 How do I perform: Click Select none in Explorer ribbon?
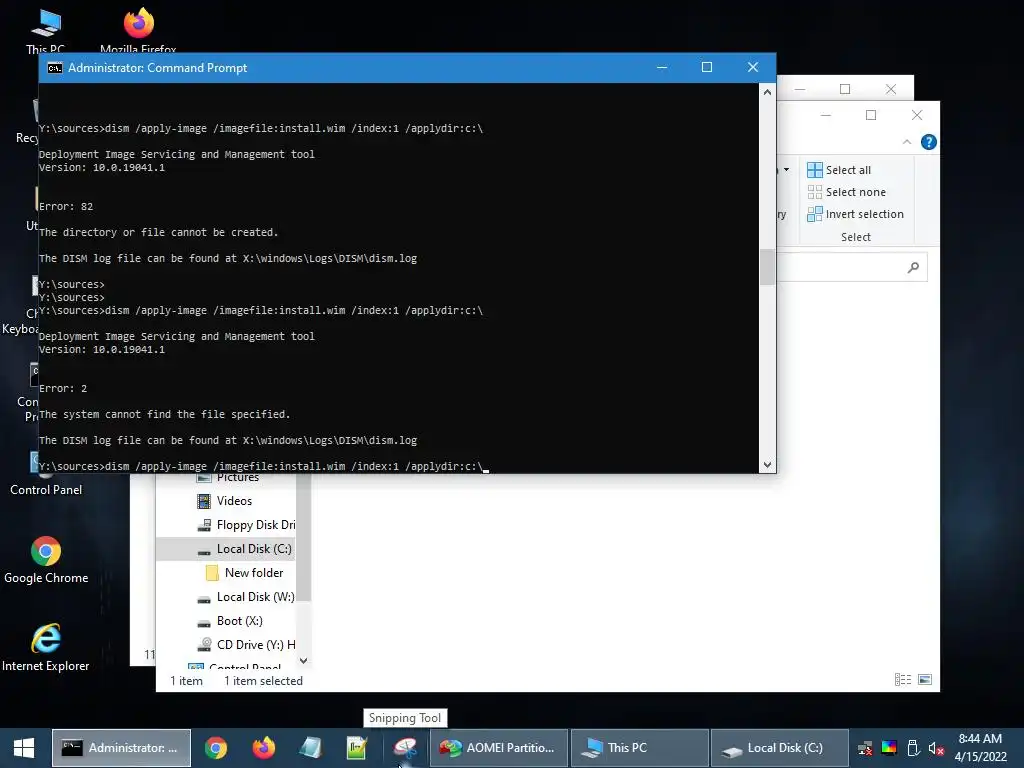847,192
